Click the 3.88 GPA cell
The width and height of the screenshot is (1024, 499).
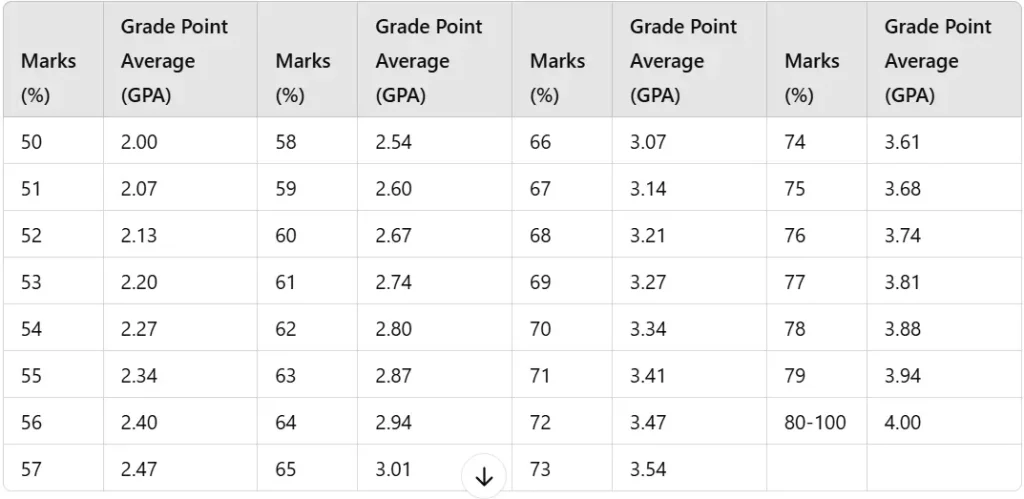point(902,329)
